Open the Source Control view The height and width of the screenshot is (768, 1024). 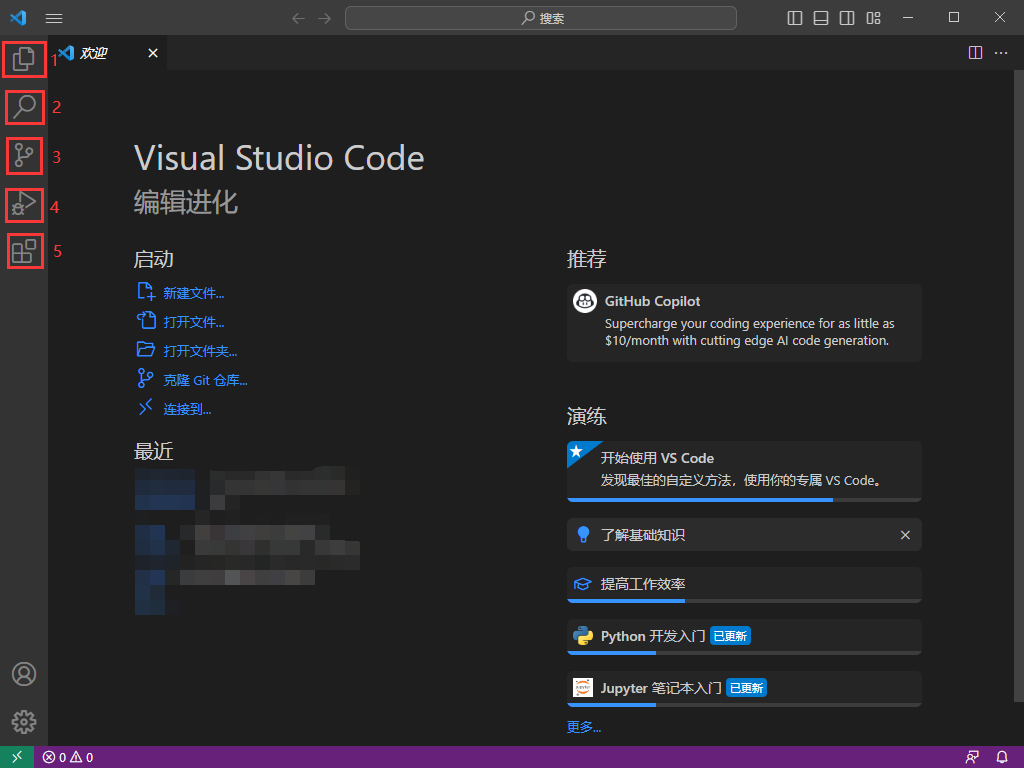click(24, 155)
